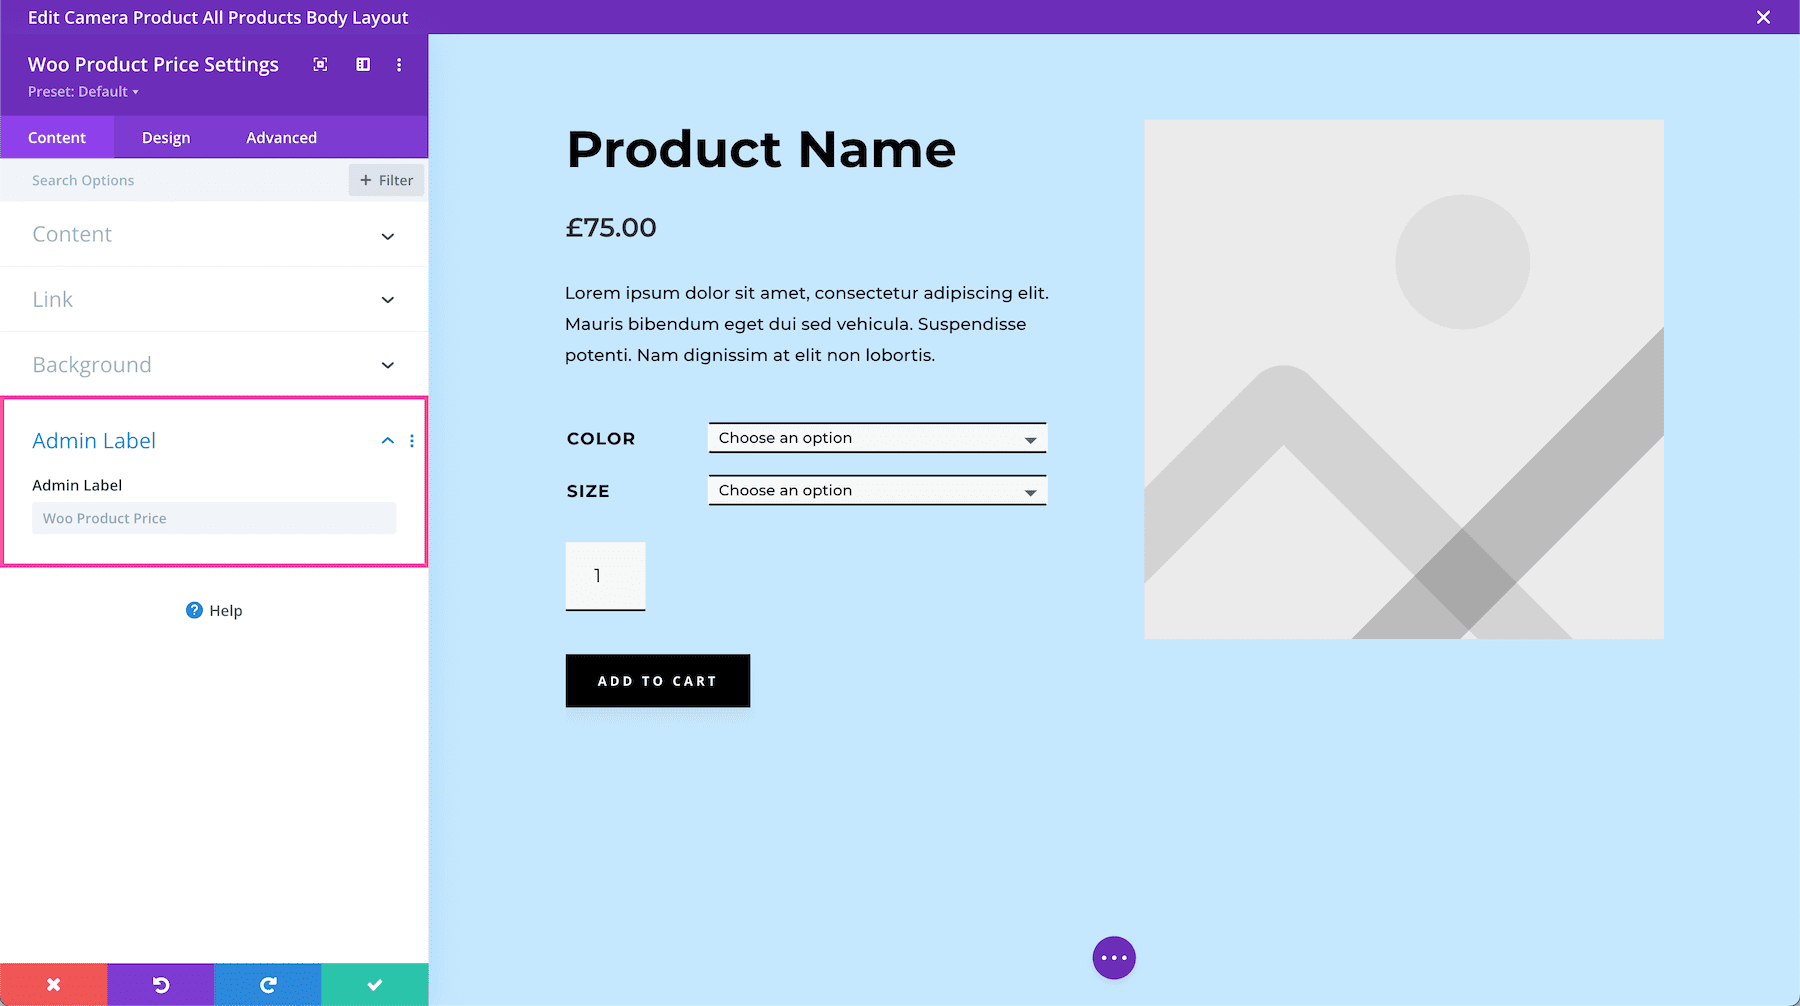The width and height of the screenshot is (1800, 1006).
Task: Open the three-dot menu in settings header
Action: 399,64
